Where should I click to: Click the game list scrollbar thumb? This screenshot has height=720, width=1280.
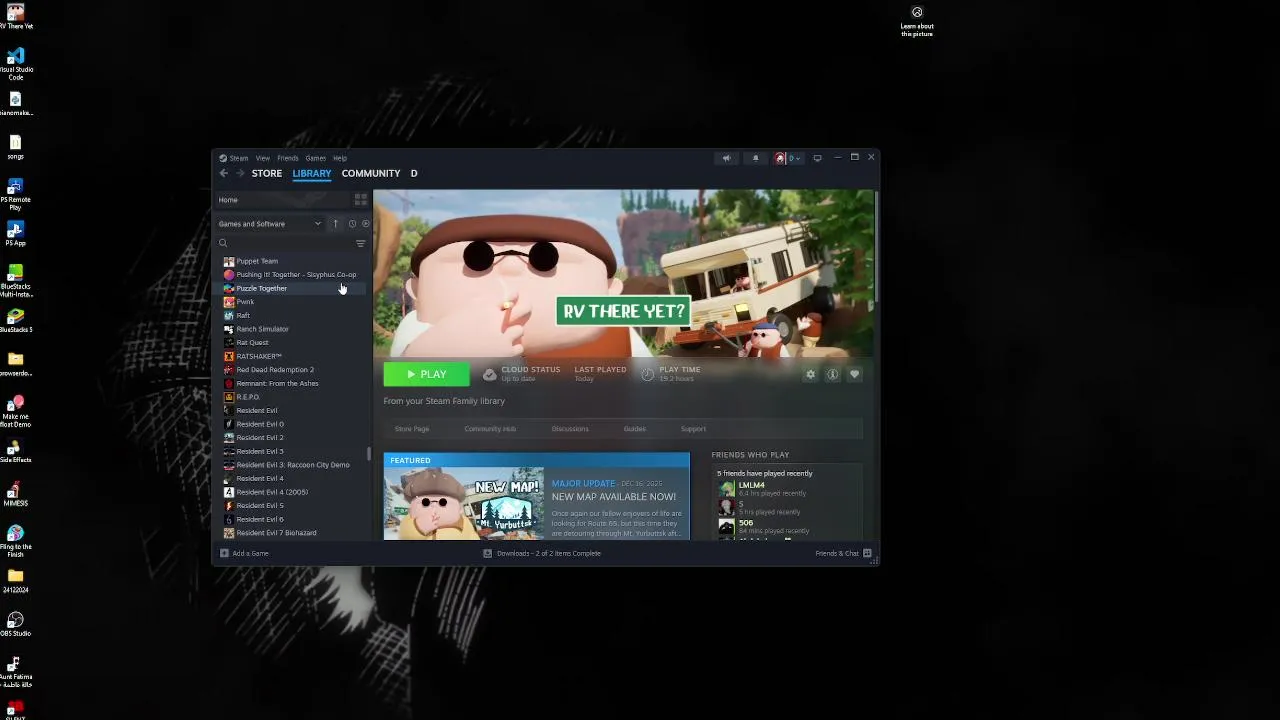(x=369, y=455)
